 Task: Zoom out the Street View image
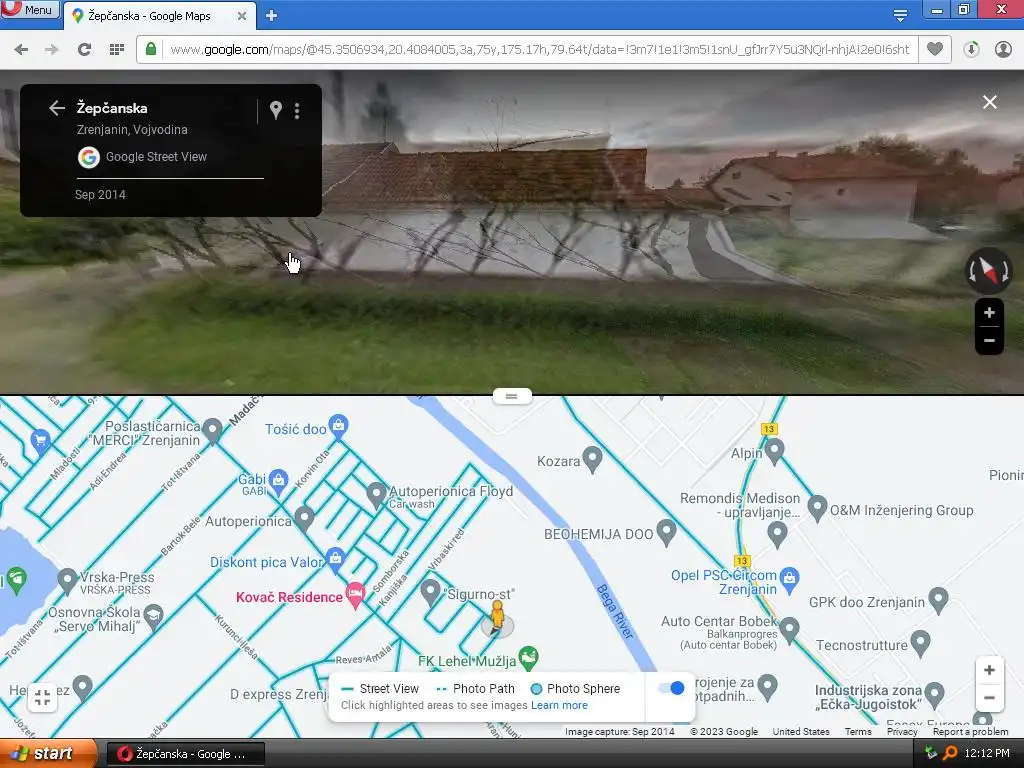tap(989, 341)
